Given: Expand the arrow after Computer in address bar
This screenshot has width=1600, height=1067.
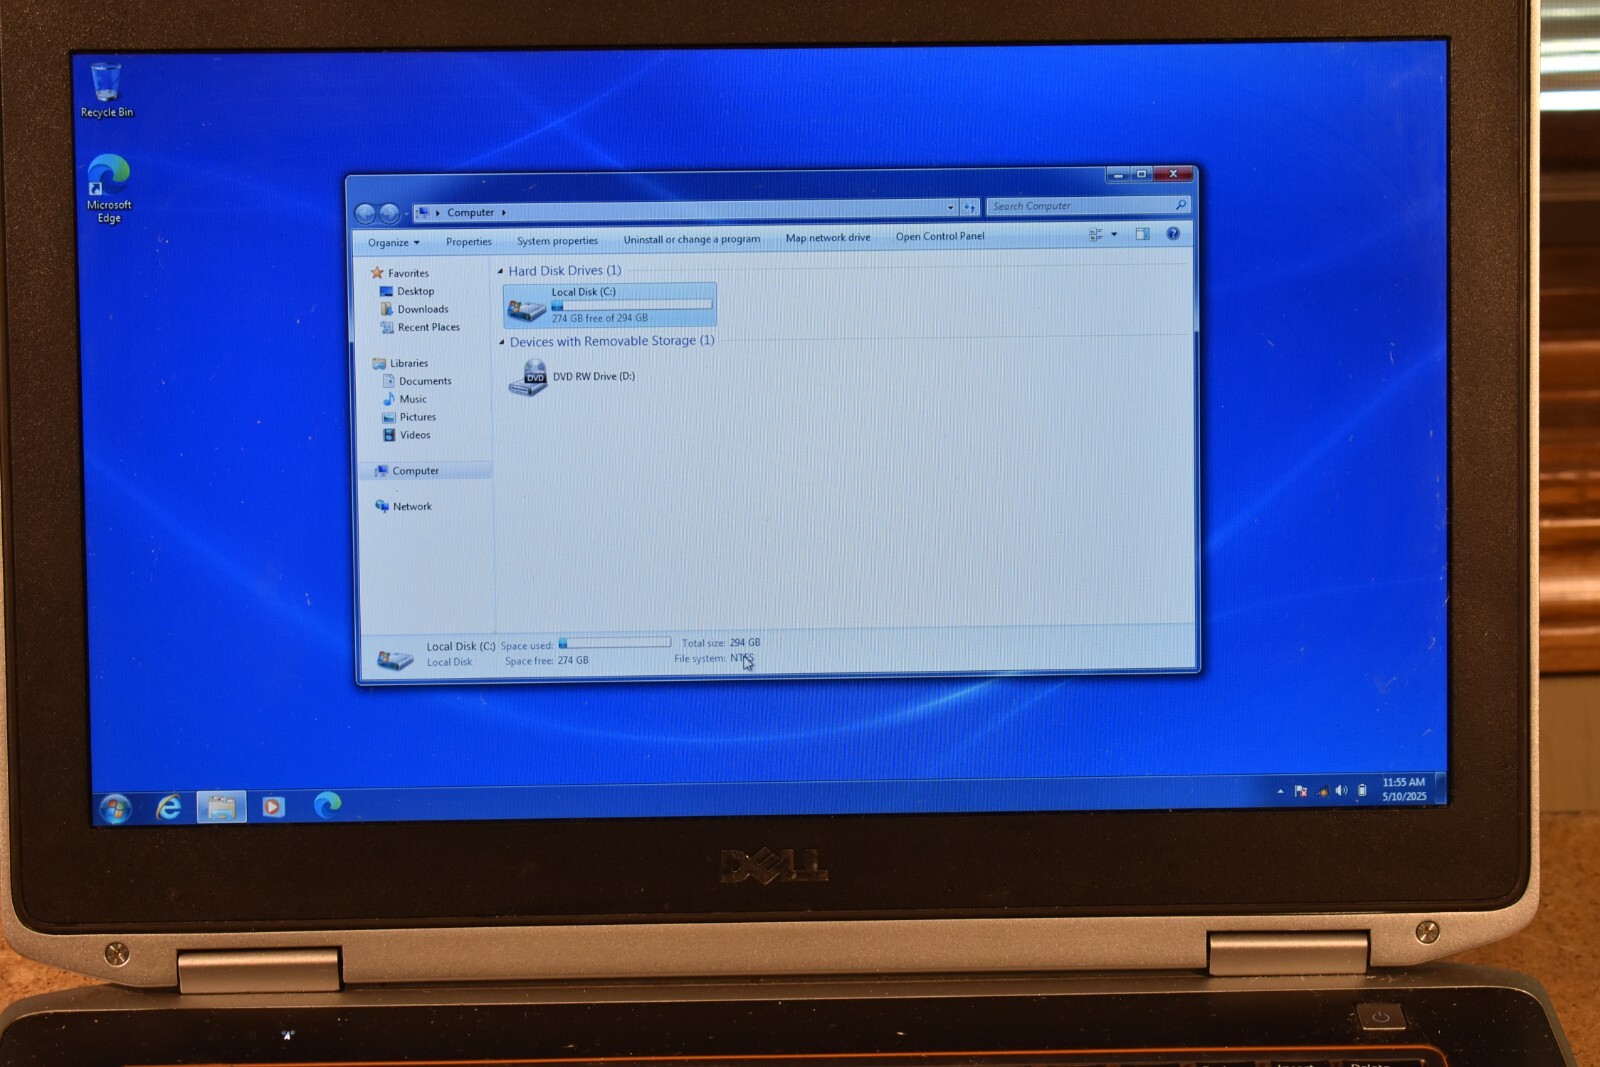Looking at the screenshot, I should click(x=504, y=213).
